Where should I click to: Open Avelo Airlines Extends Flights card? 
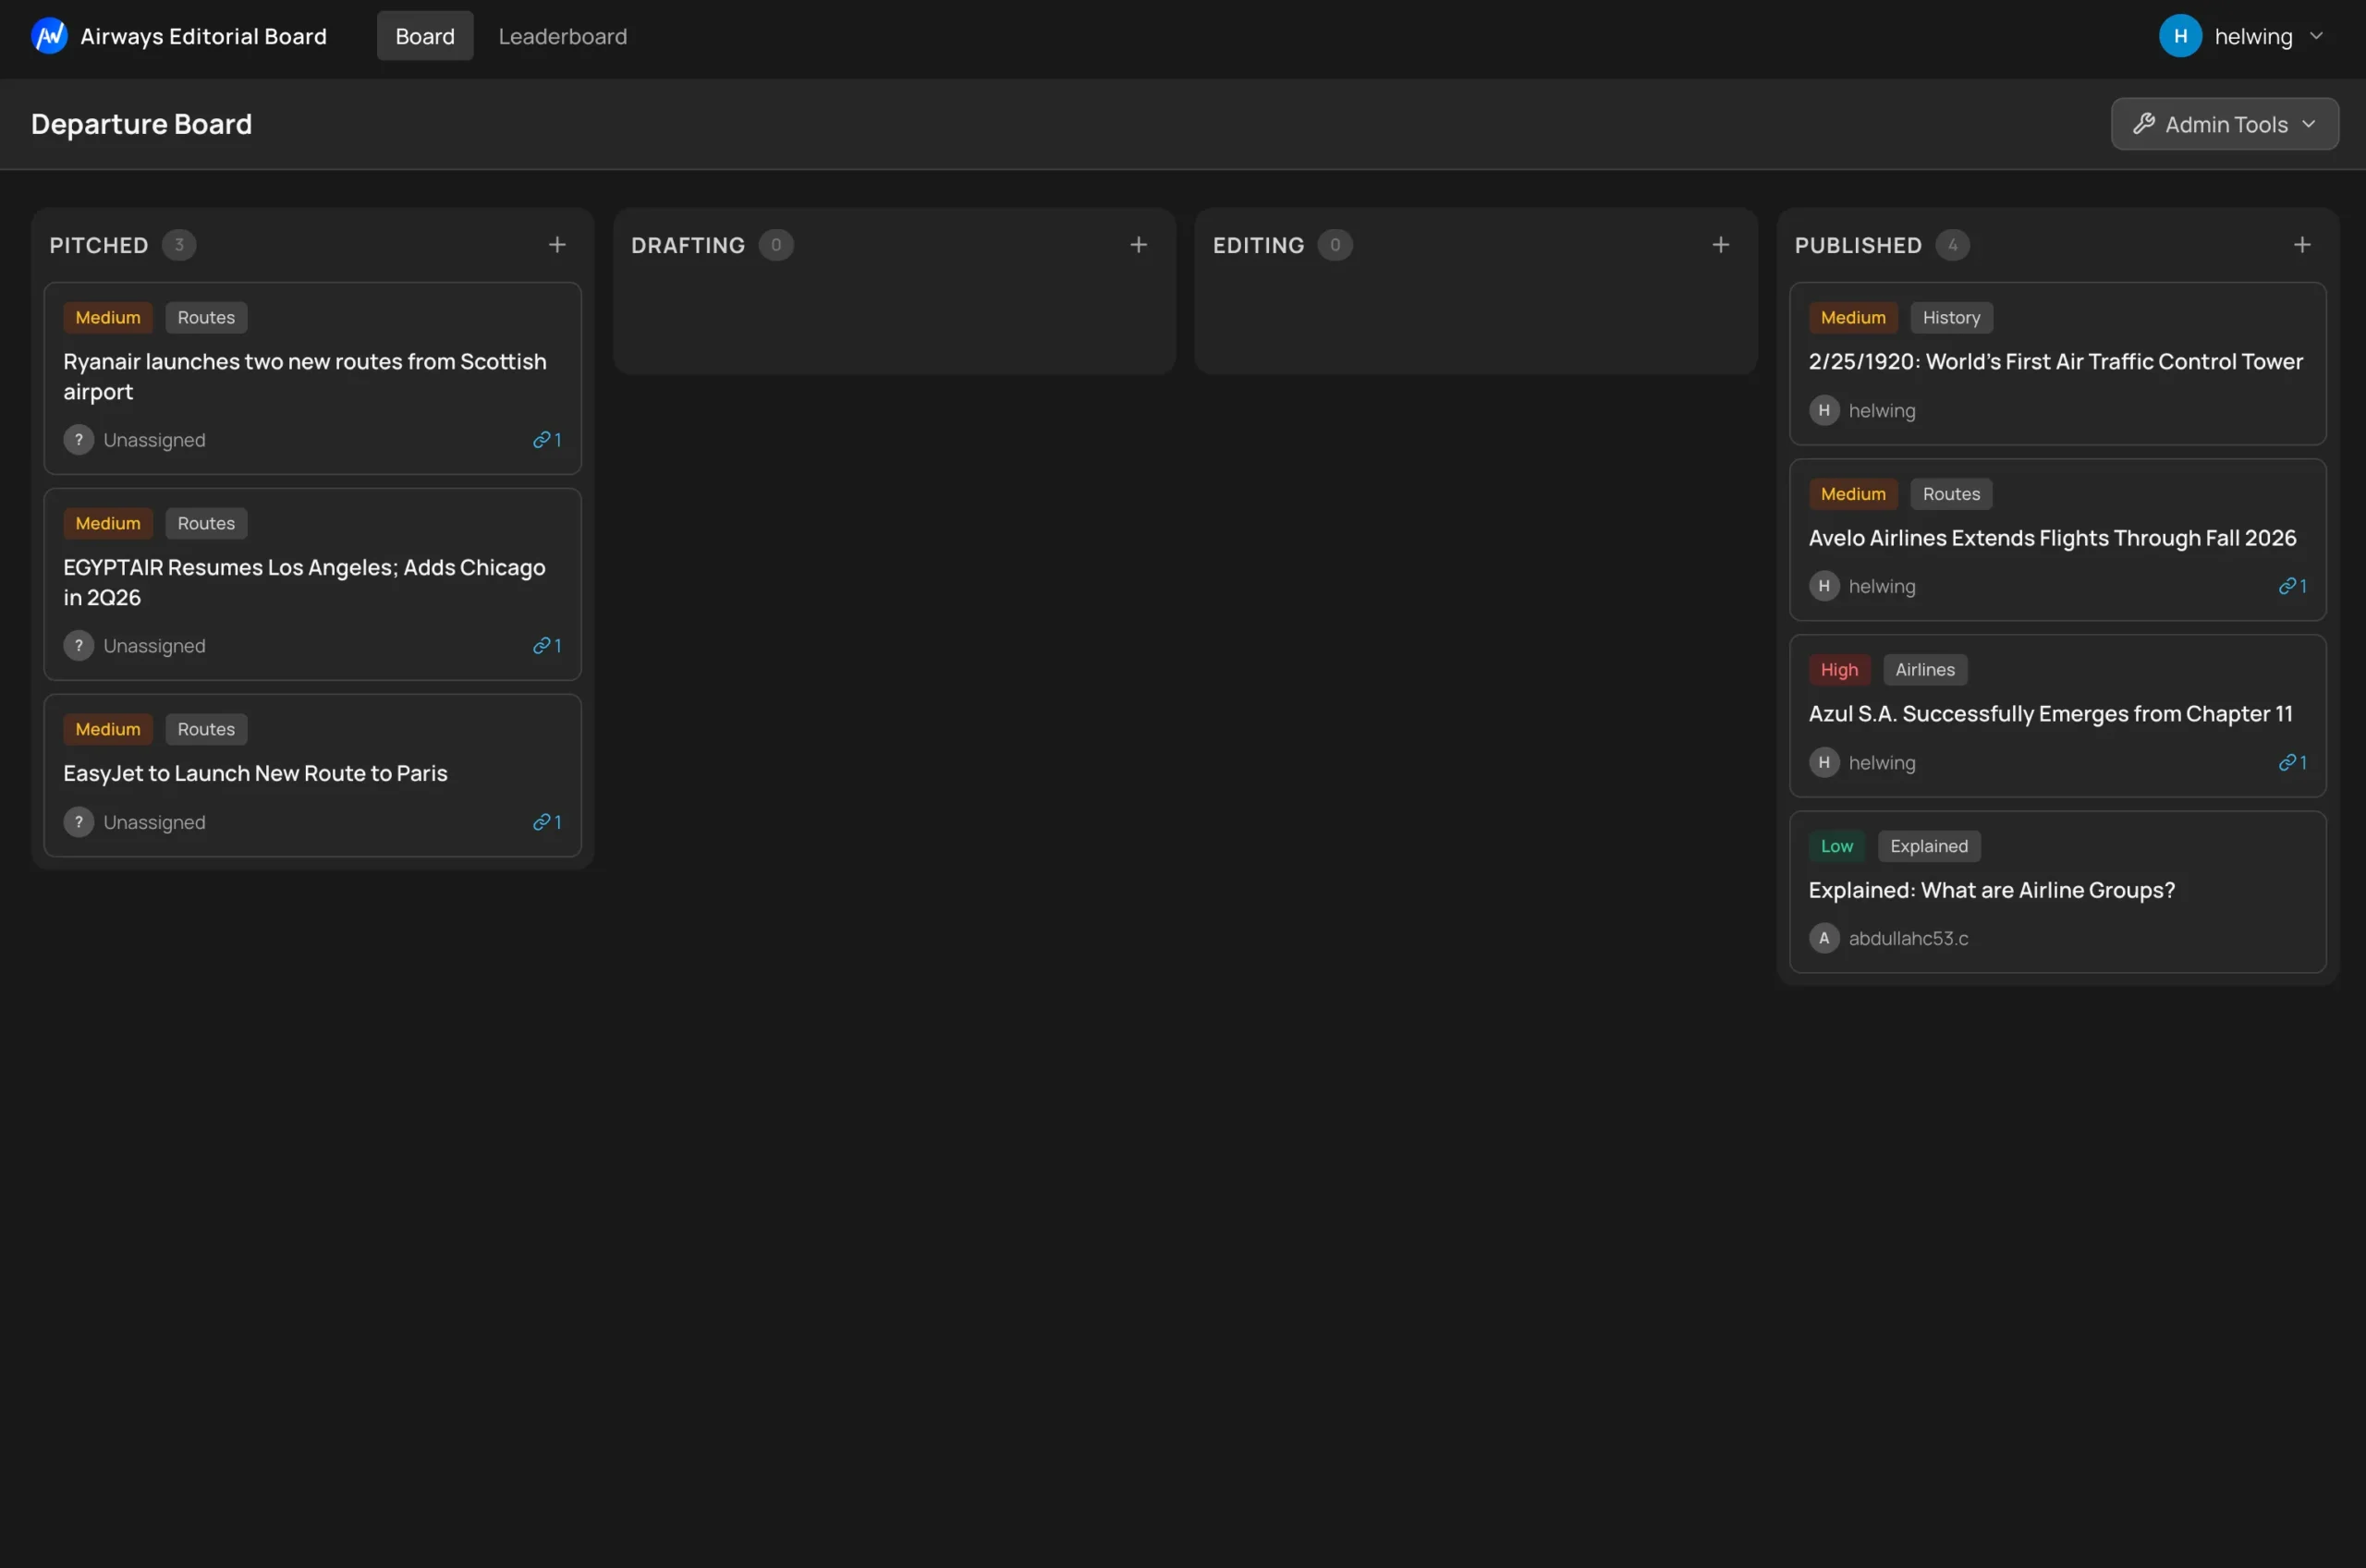point(2057,540)
